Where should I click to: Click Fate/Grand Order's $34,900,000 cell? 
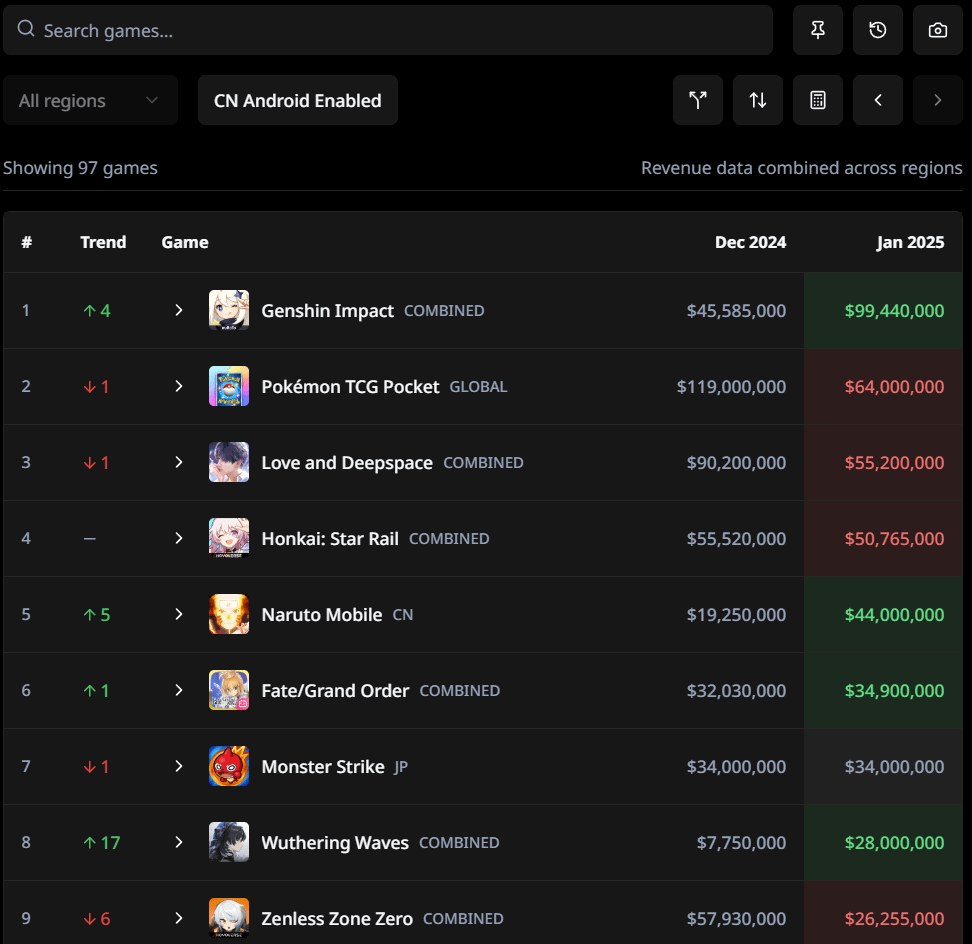point(883,690)
